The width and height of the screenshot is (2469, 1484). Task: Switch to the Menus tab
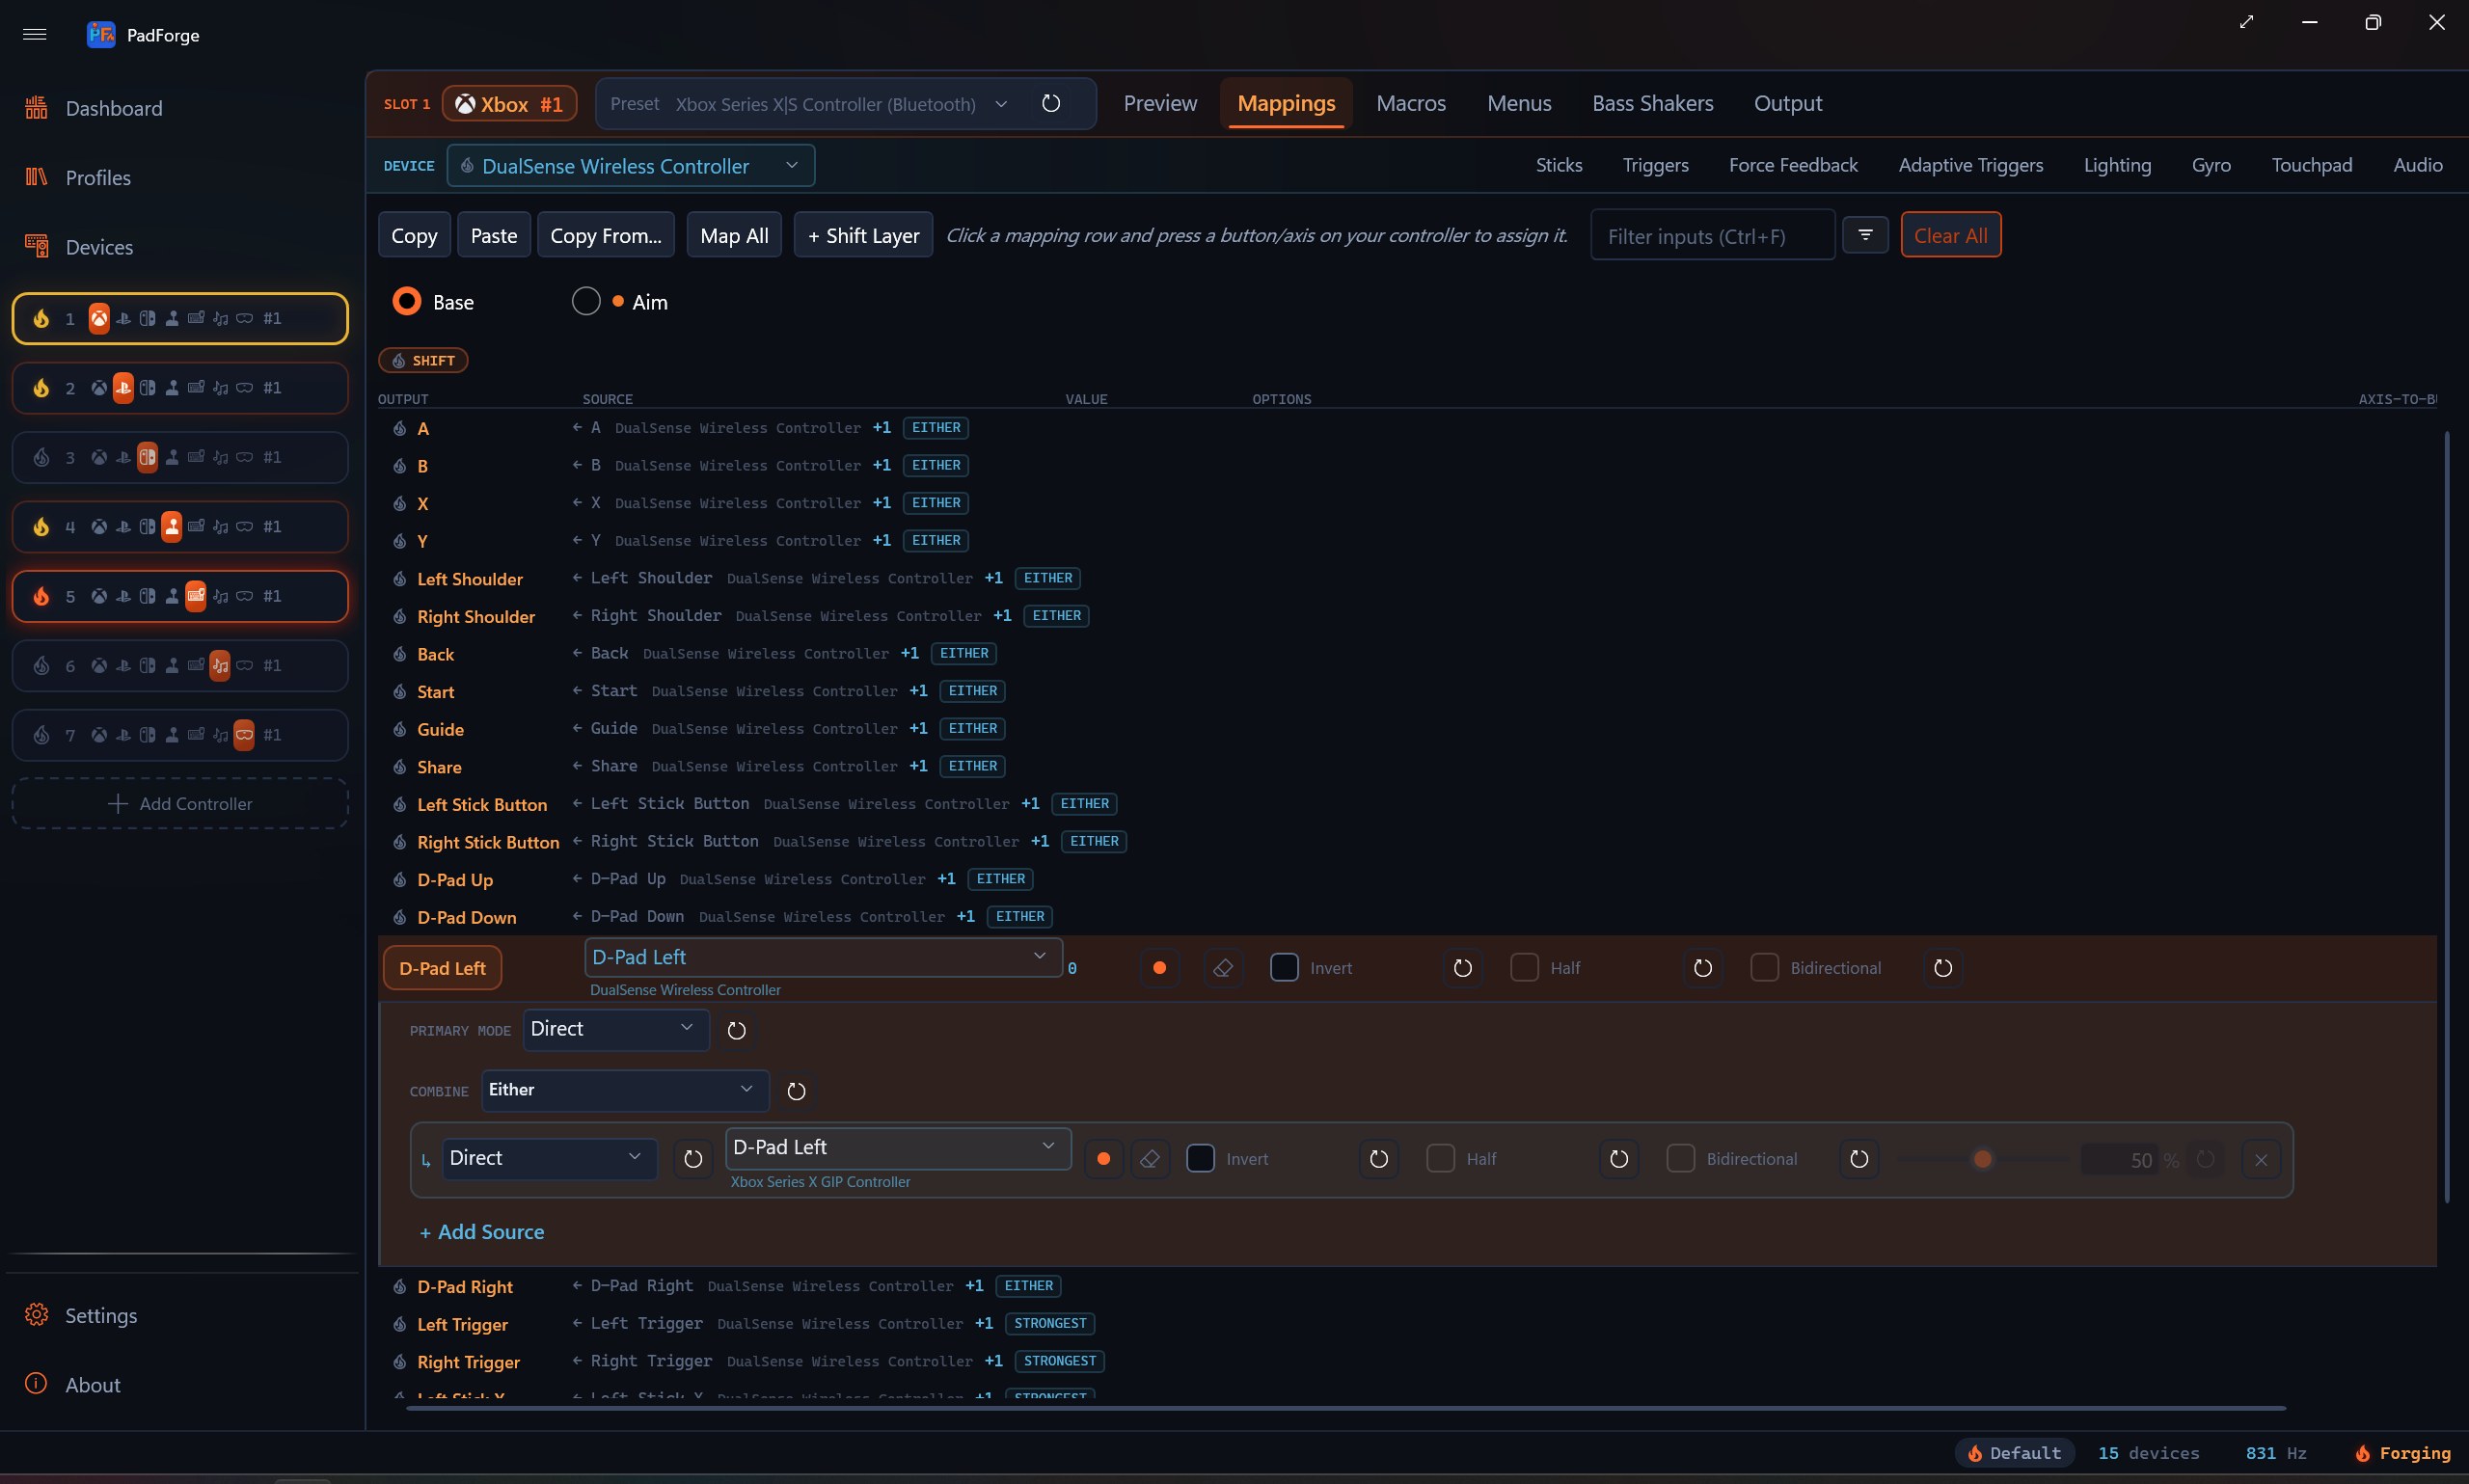1519,103
